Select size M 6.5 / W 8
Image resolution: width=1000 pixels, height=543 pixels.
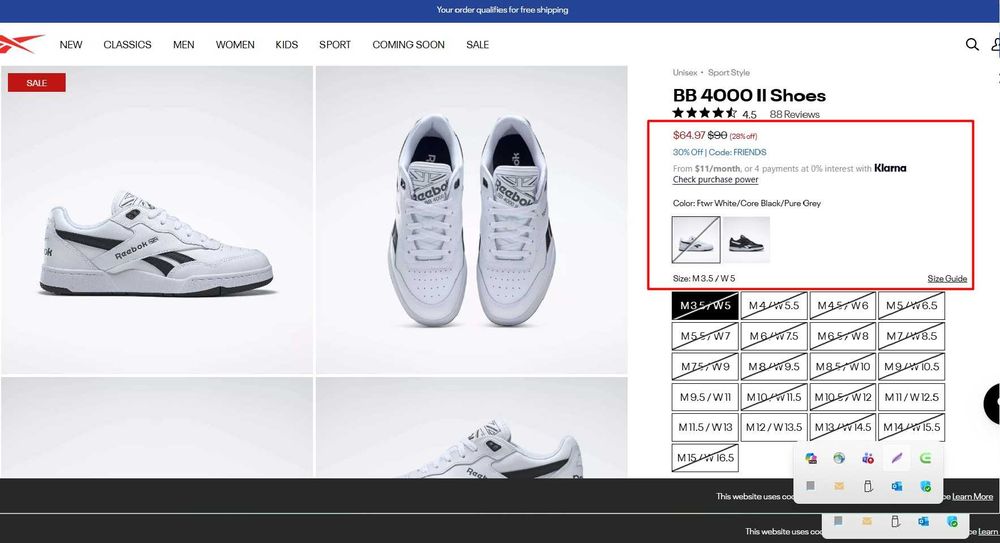coord(842,336)
